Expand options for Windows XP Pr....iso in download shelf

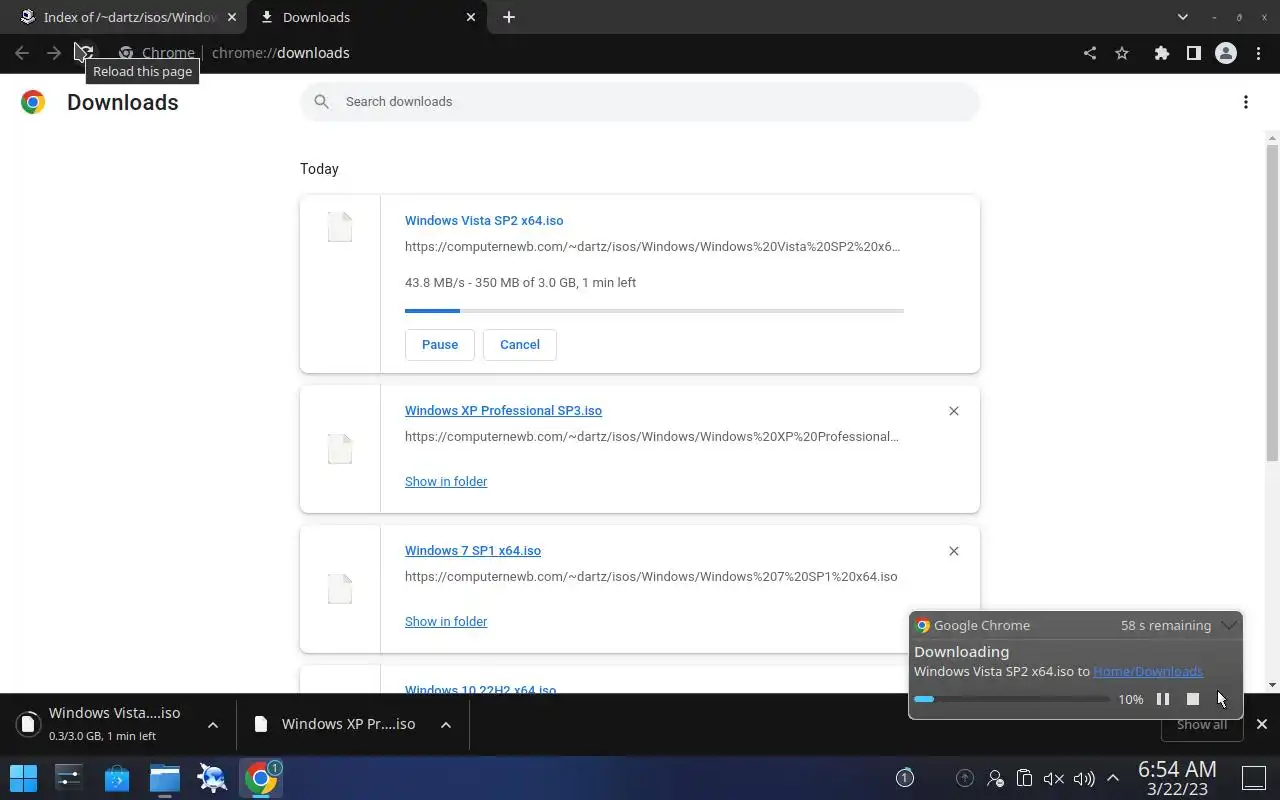pyautogui.click(x=446, y=725)
